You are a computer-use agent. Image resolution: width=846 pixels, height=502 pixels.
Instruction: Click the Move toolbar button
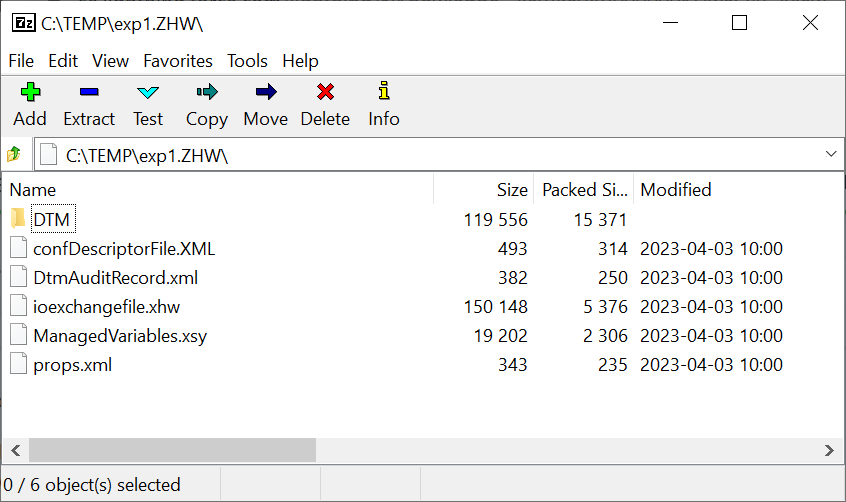point(265,105)
